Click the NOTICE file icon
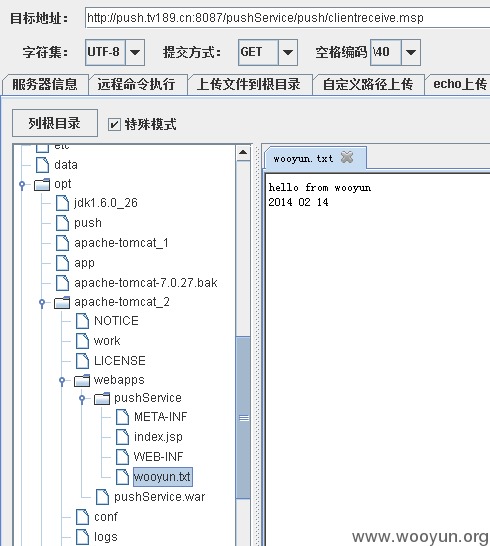The height and width of the screenshot is (546, 490). 82,321
